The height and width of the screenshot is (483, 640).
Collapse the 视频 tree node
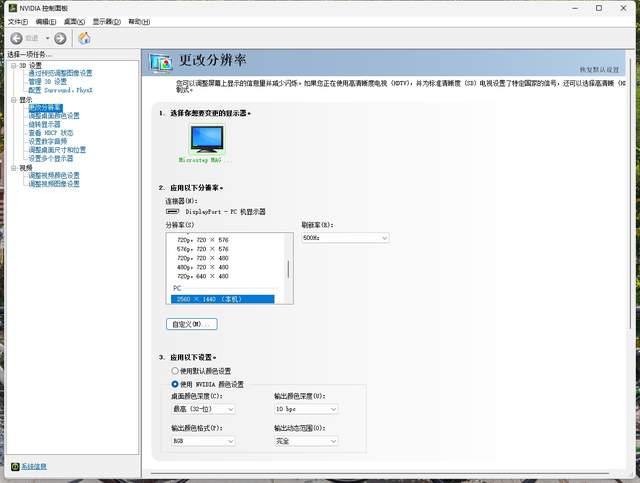click(x=13, y=168)
